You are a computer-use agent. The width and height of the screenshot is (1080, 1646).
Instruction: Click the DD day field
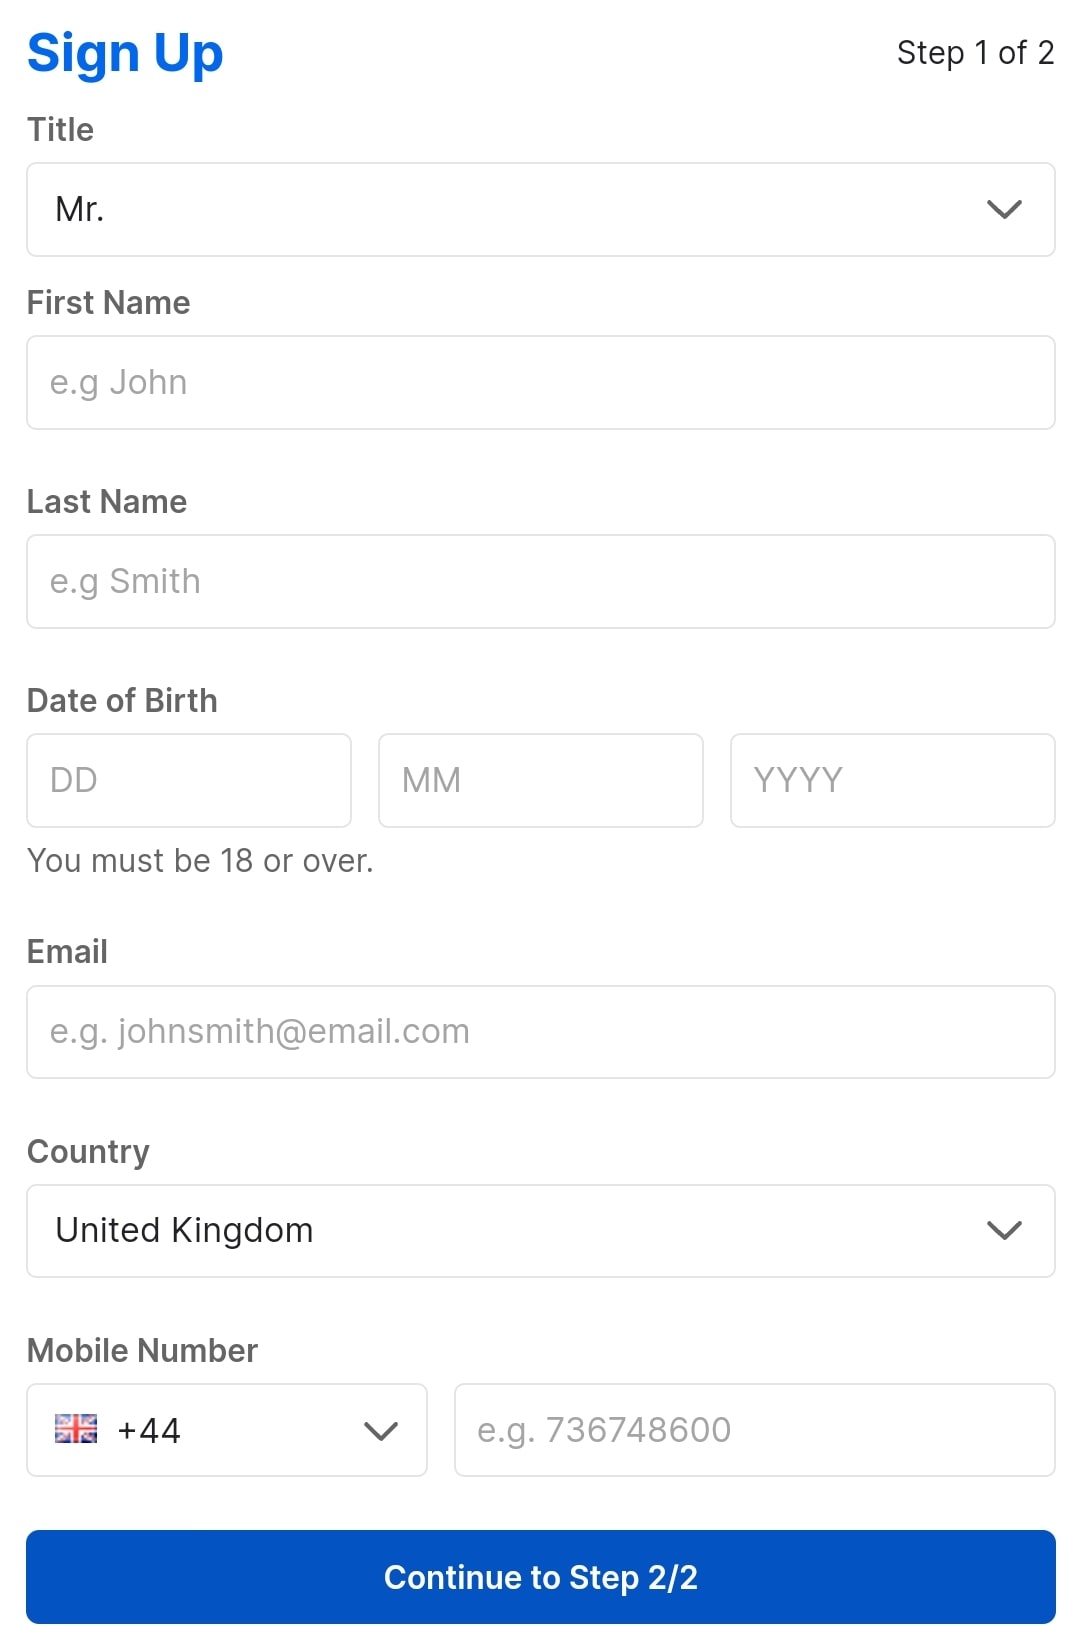point(188,780)
